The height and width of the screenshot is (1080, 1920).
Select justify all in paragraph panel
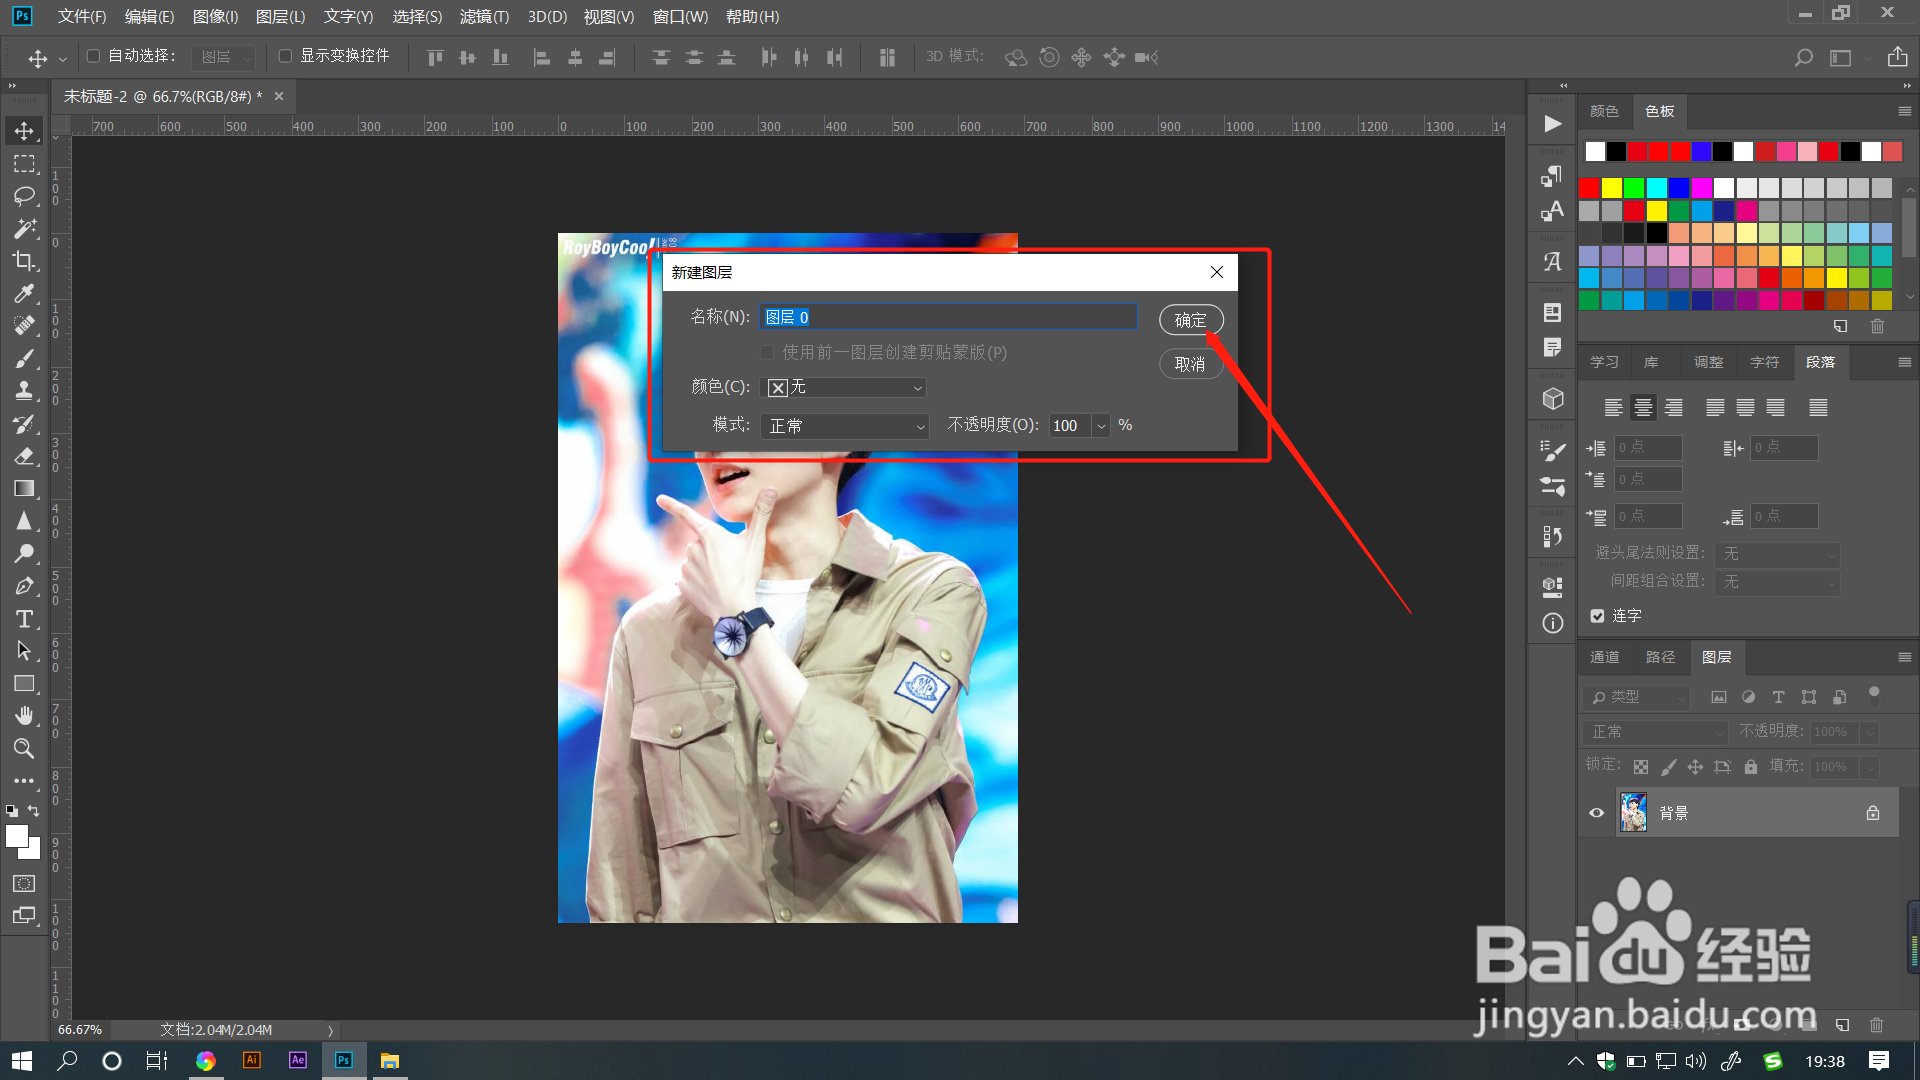(1818, 408)
